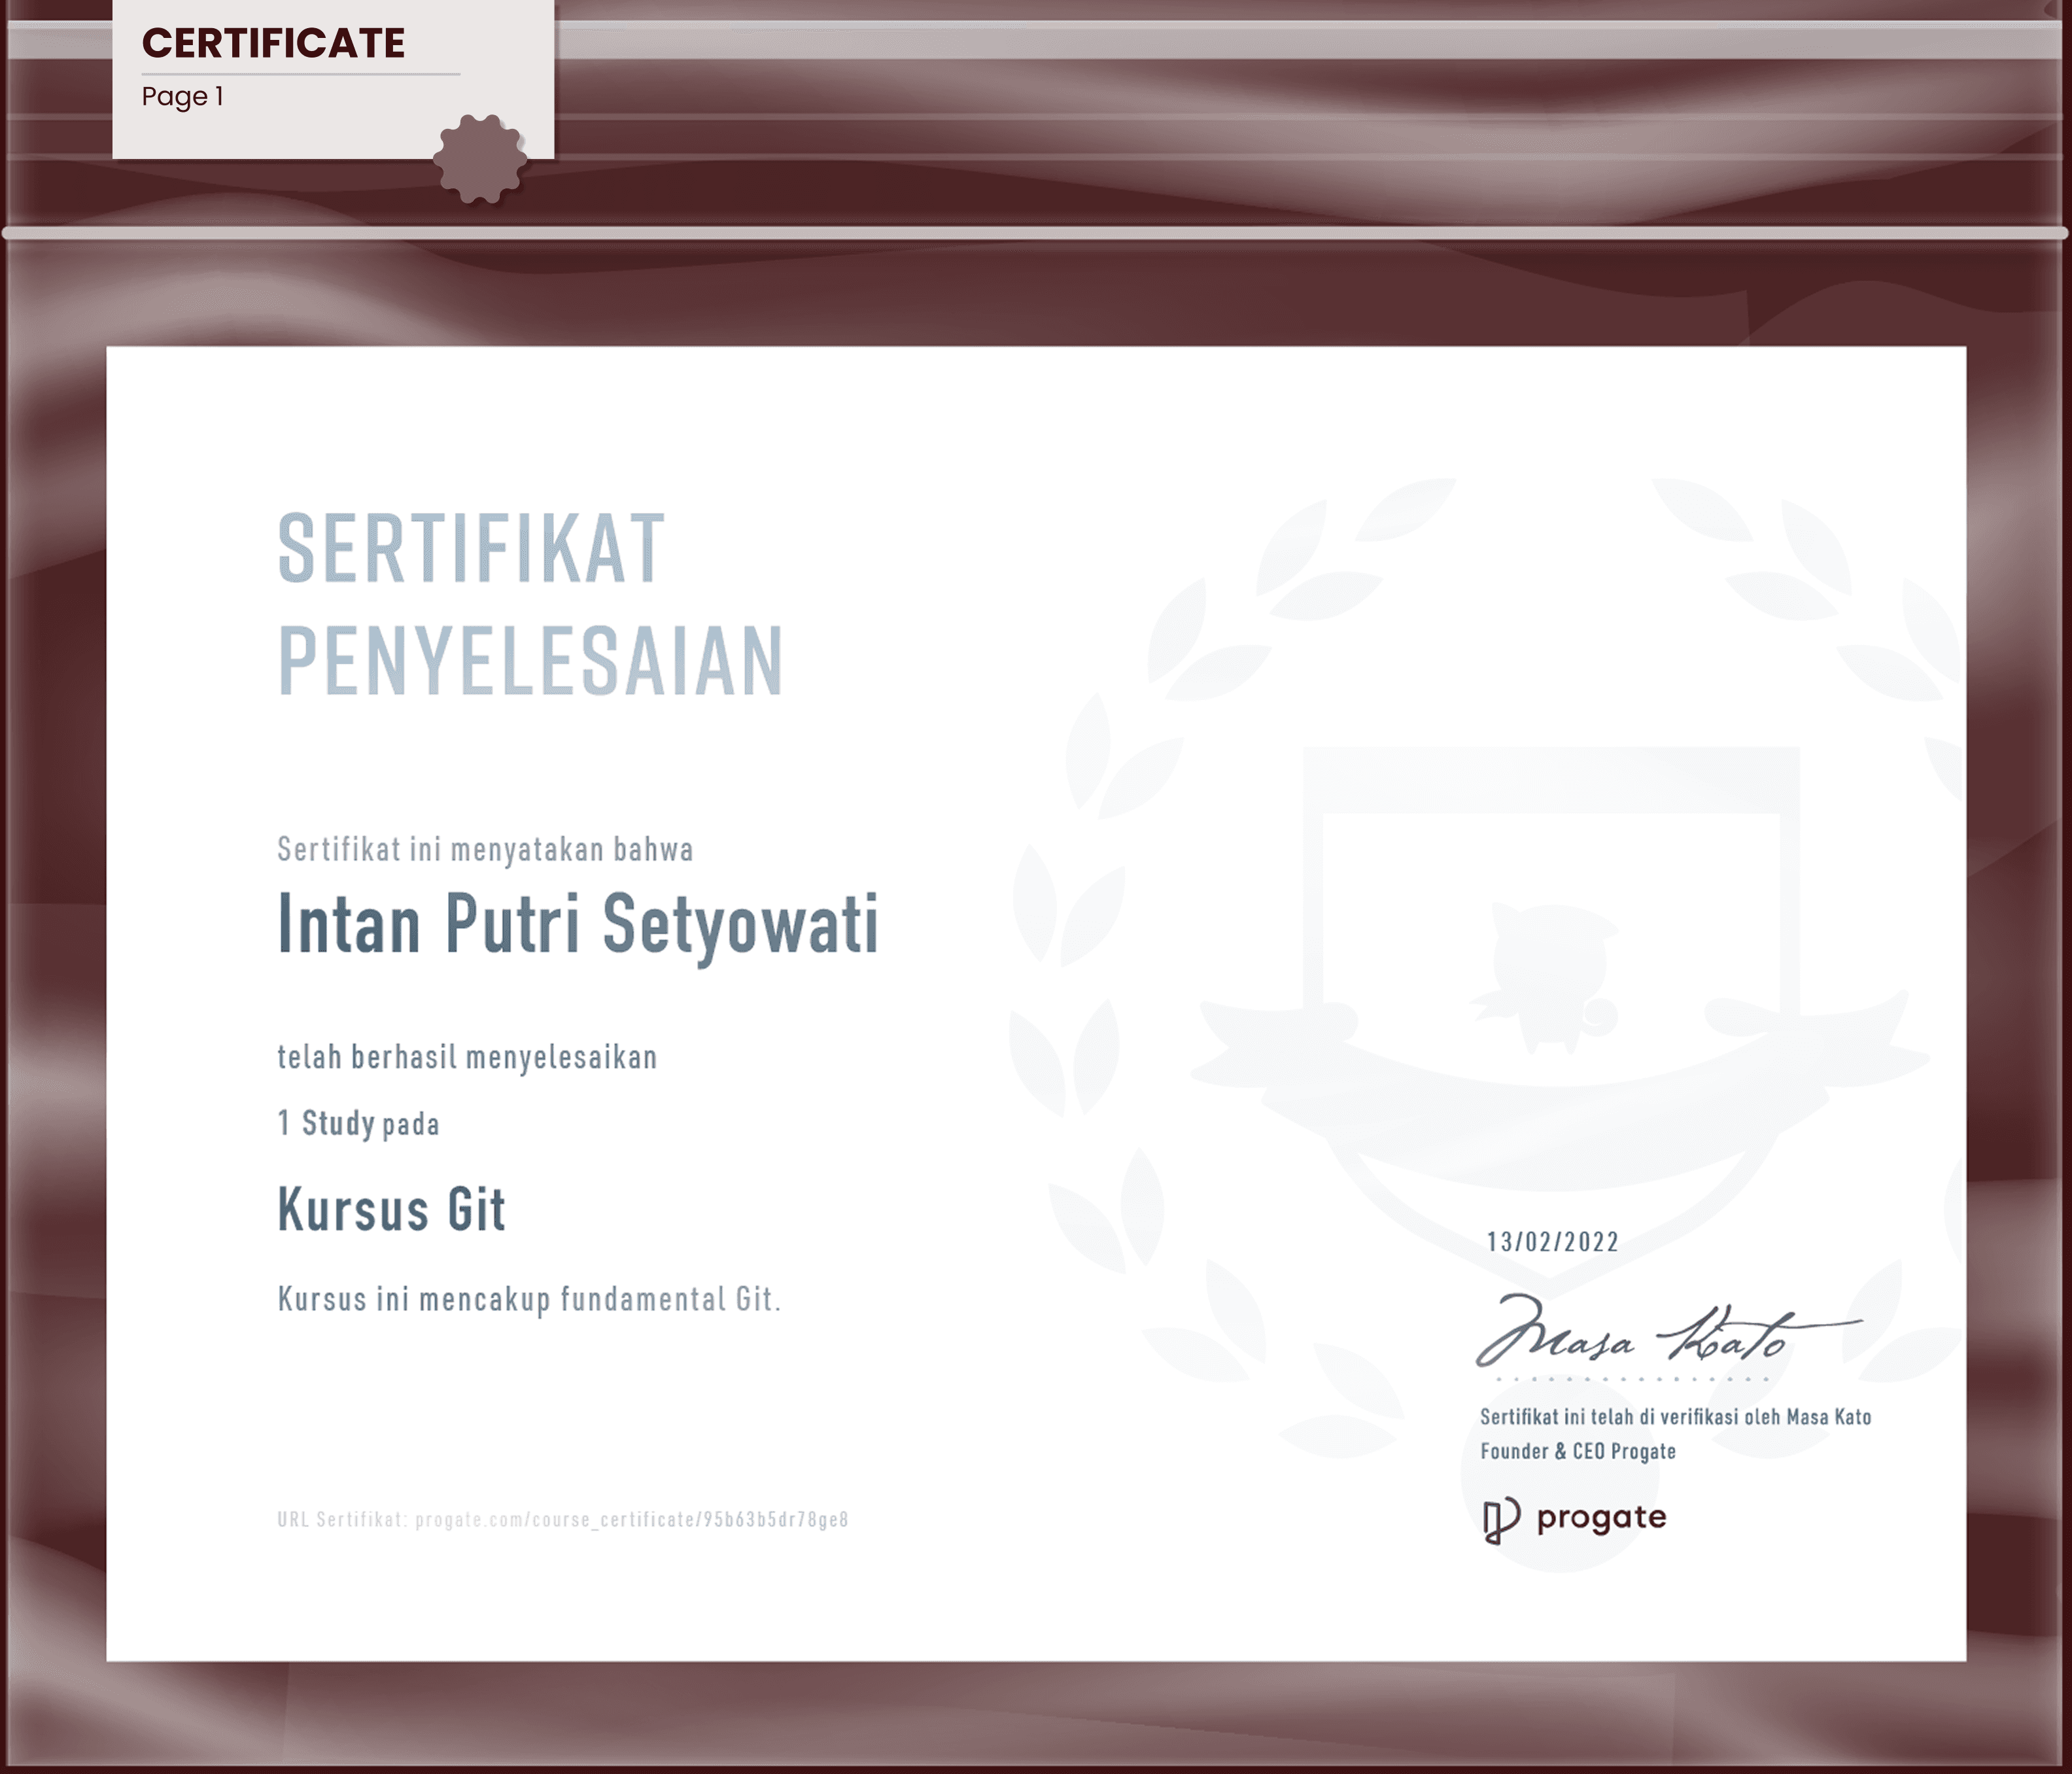Click the 1 Study pada text
The height and width of the screenshot is (1774, 2072).
[358, 1124]
